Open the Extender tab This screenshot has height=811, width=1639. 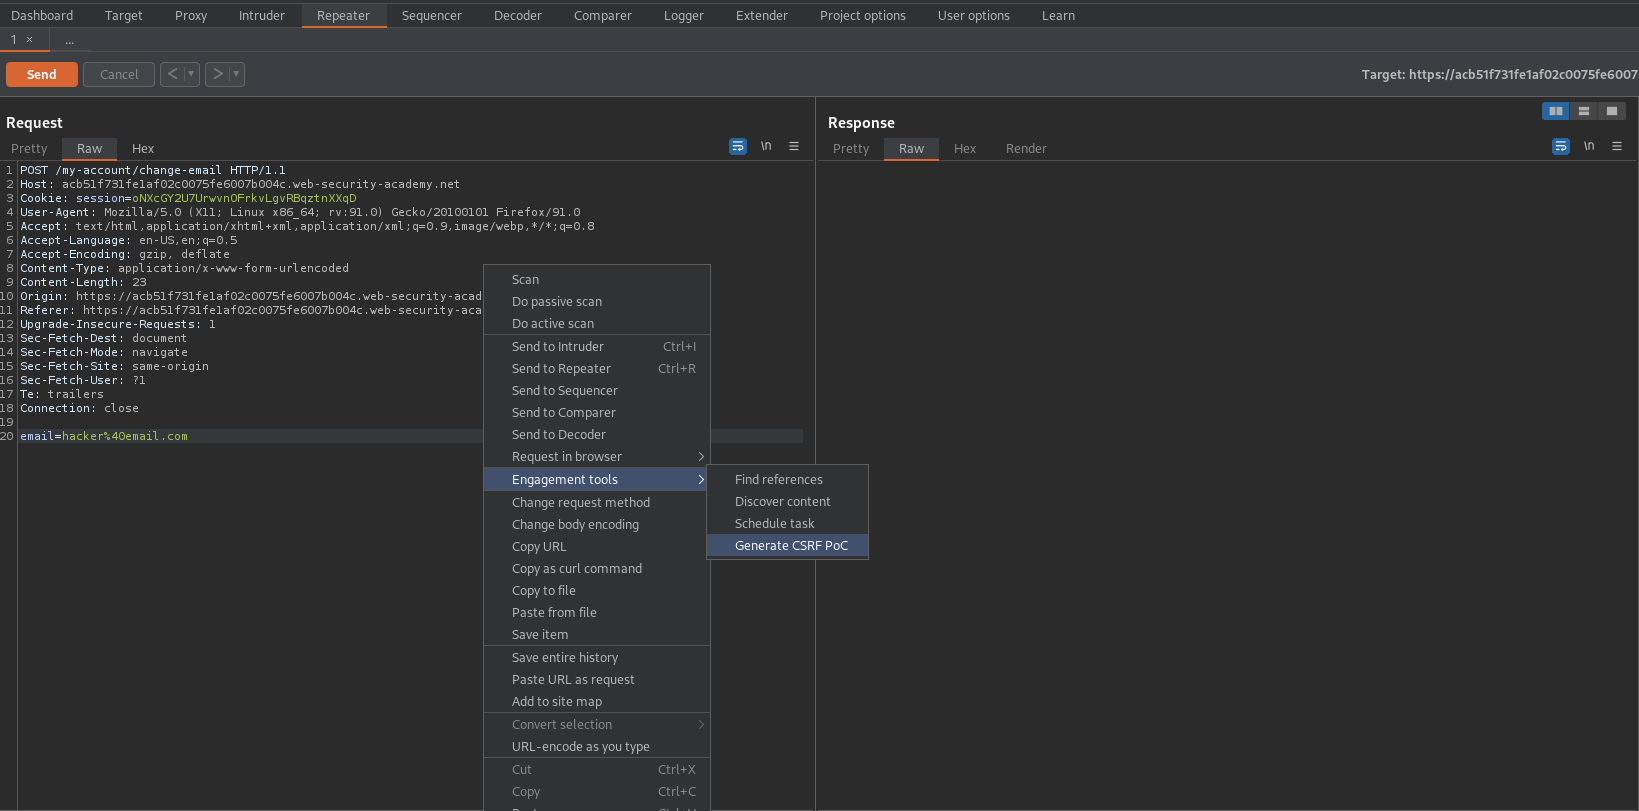762,15
